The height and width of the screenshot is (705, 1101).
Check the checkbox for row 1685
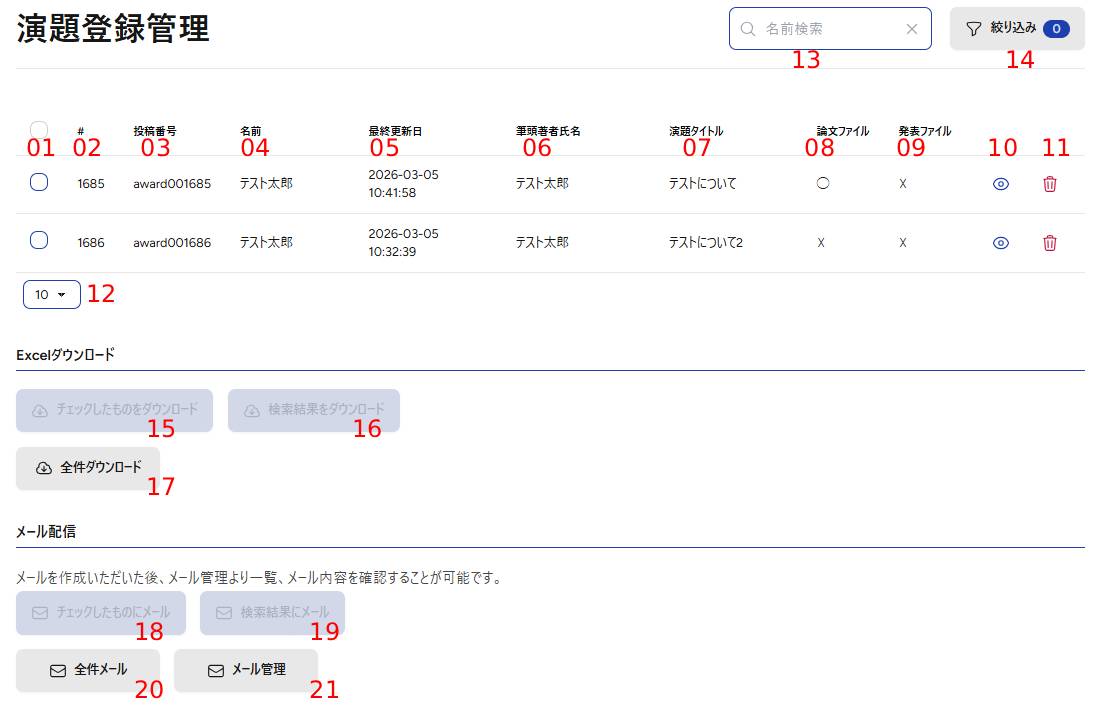(x=39, y=182)
